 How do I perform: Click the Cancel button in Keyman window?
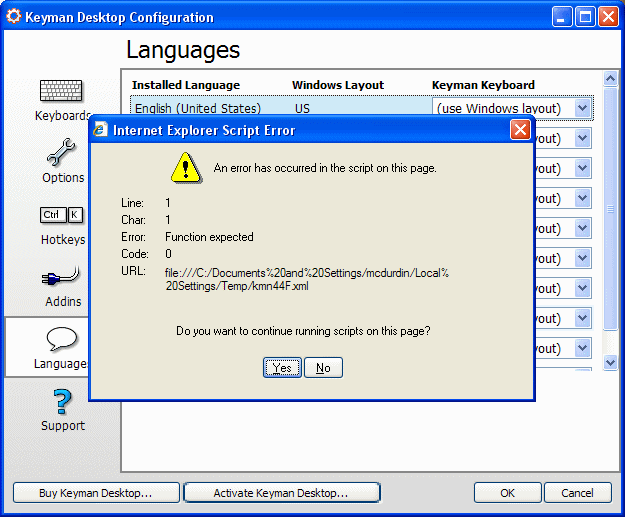578,493
